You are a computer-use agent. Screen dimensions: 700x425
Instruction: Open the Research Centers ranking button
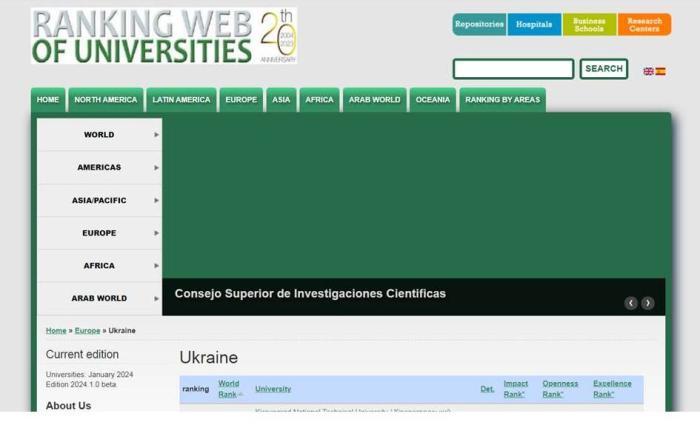(x=644, y=24)
